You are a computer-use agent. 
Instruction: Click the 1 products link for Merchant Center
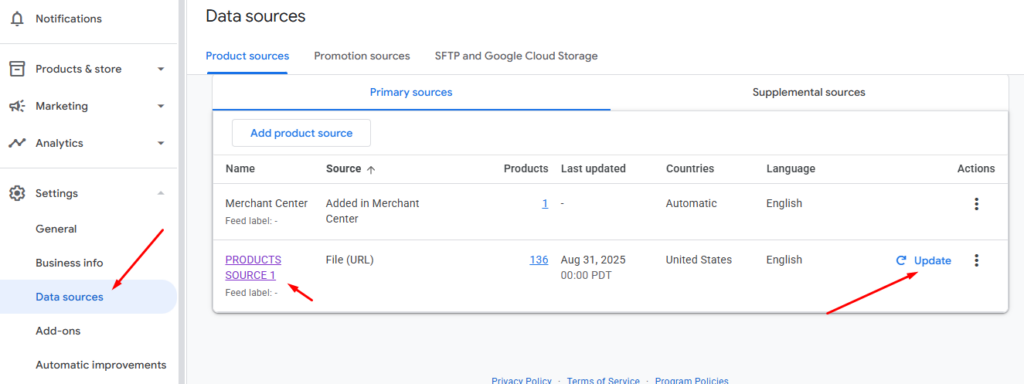[x=545, y=204]
